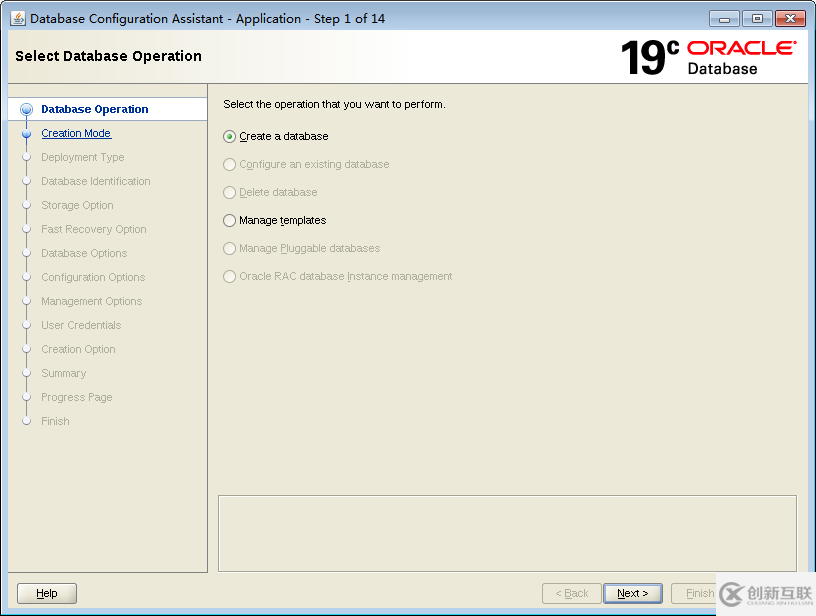Screen dimensions: 816x616
Task: Click the Database Options step label
Action: (84, 253)
